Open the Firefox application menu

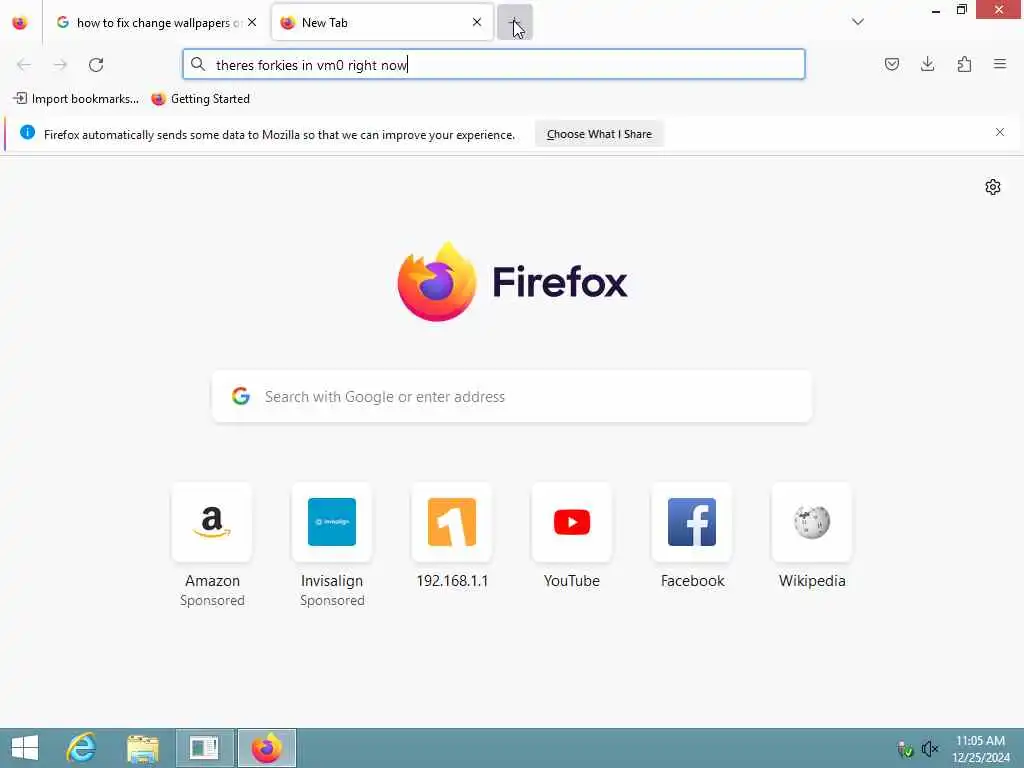coord(1000,64)
